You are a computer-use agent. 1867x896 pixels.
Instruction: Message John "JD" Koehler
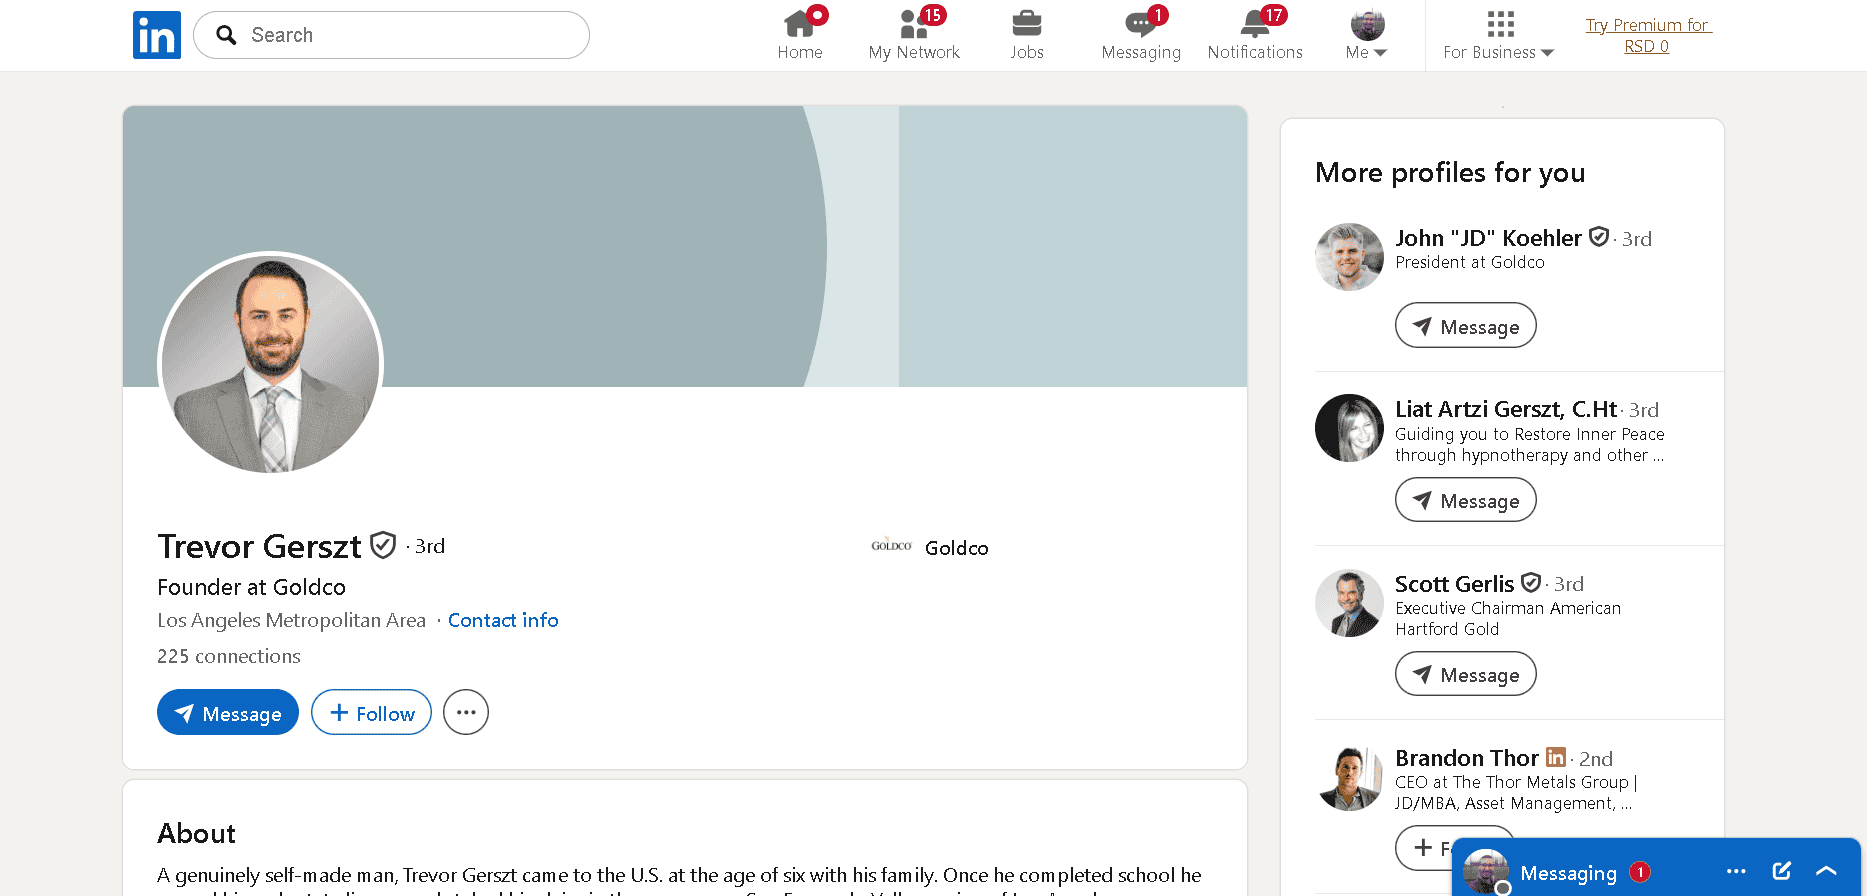point(1465,326)
